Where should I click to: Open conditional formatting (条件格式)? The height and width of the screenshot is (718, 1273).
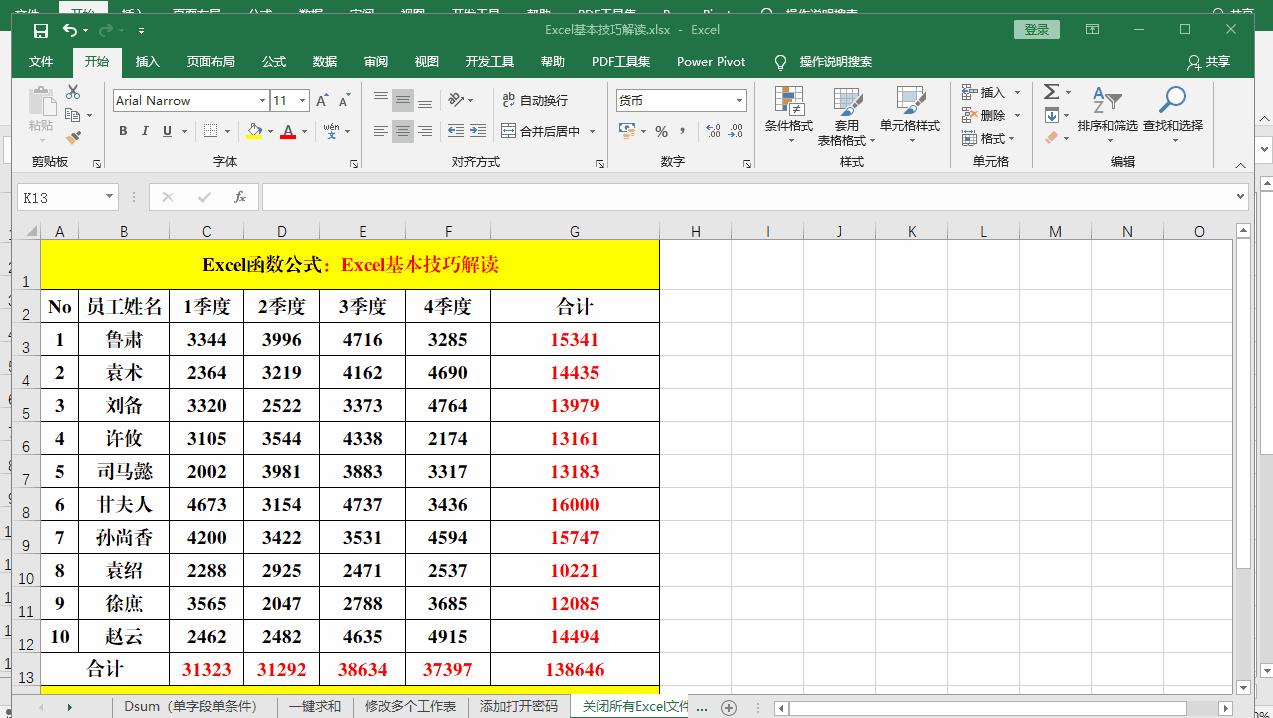tap(789, 113)
